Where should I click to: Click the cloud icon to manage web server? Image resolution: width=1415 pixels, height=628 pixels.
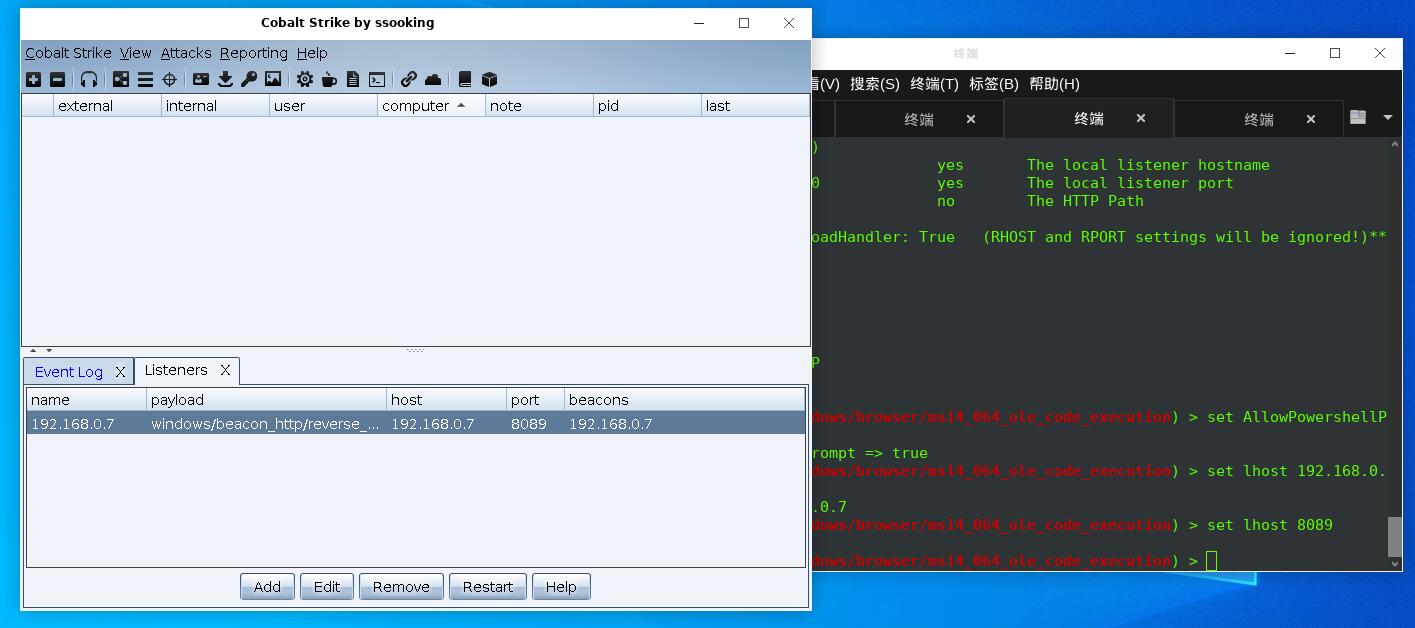pos(433,79)
